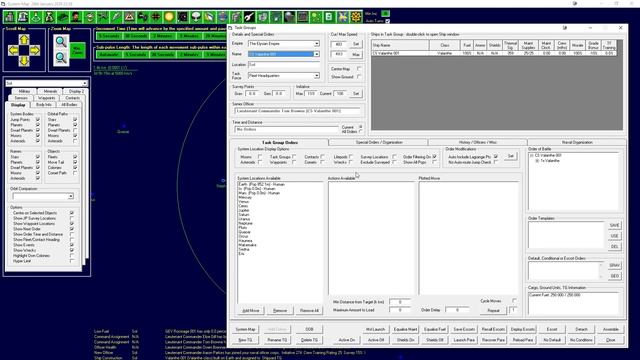Open the Orbit Comparison dropdown

(x=71, y=197)
